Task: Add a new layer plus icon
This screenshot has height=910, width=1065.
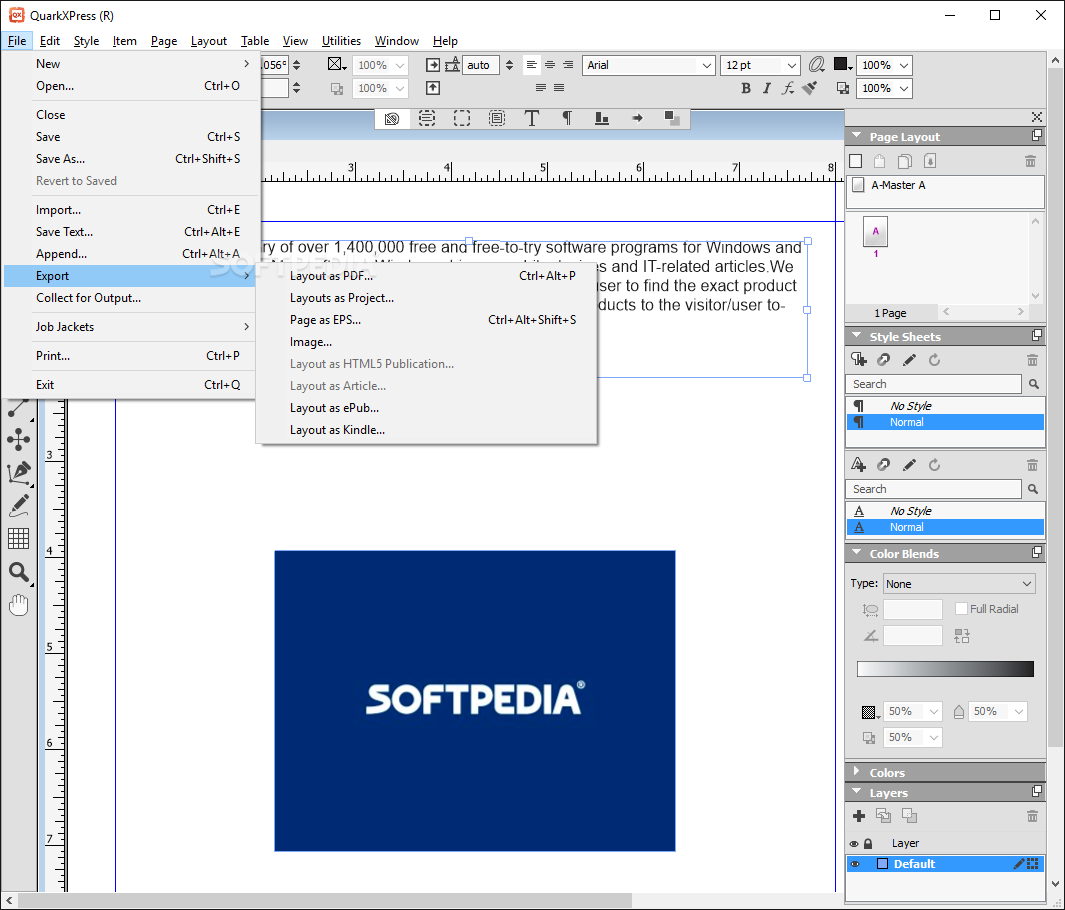Action: 859,816
